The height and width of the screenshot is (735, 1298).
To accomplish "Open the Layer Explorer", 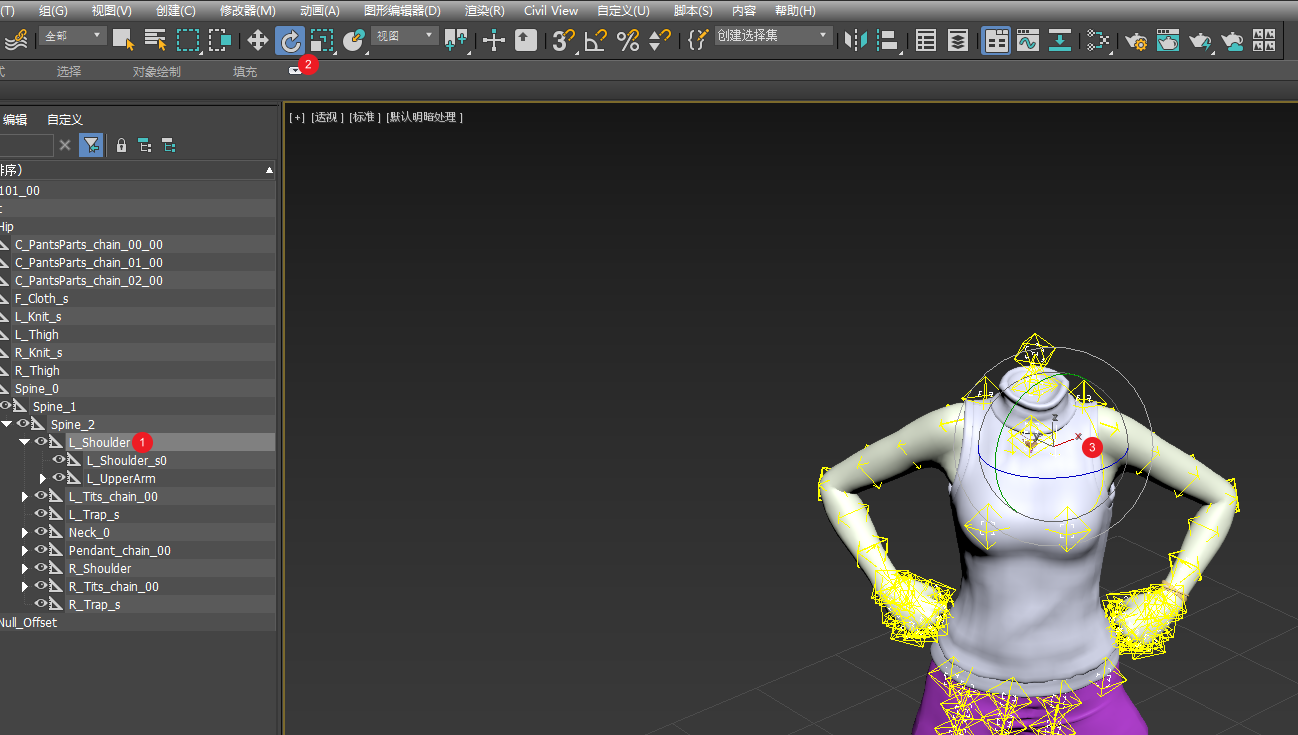I will 958,40.
